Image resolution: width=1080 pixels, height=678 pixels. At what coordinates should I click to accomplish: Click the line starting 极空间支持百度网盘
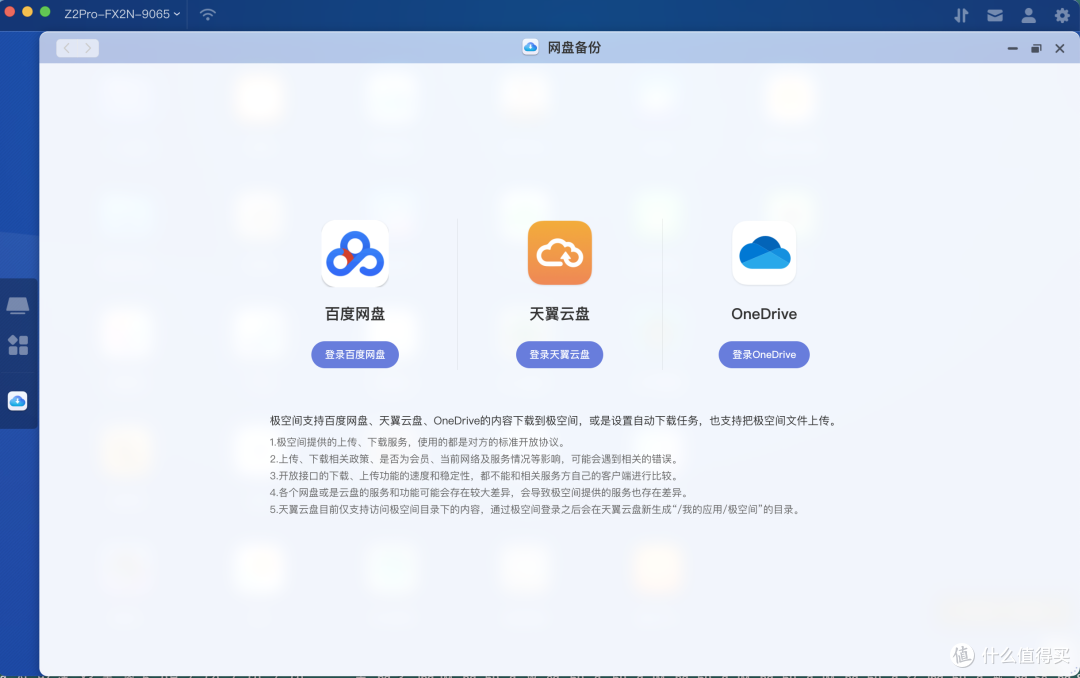tap(554, 420)
